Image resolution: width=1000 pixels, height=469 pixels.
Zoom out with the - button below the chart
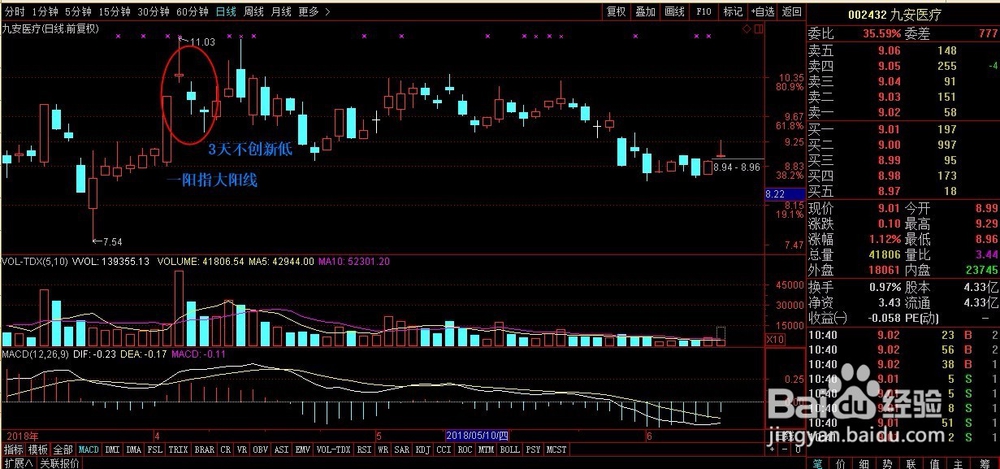[x=784, y=449]
